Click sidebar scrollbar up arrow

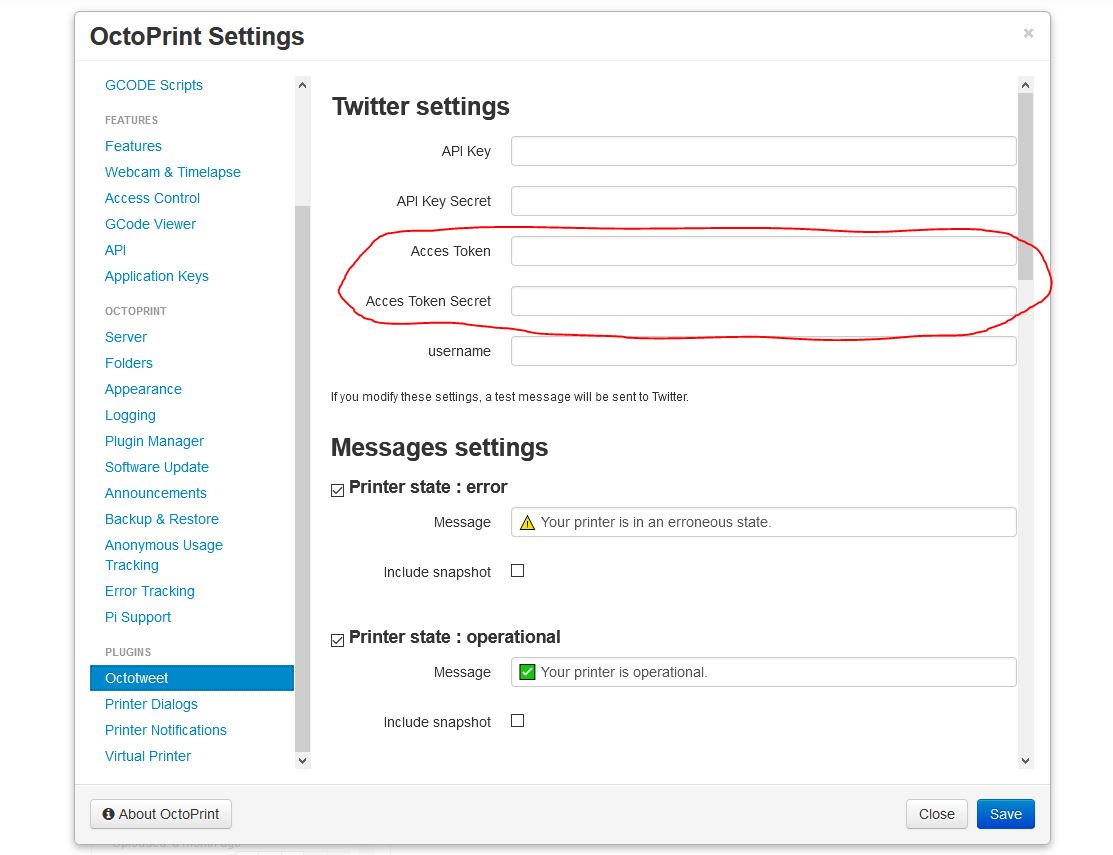pyautogui.click(x=302, y=85)
